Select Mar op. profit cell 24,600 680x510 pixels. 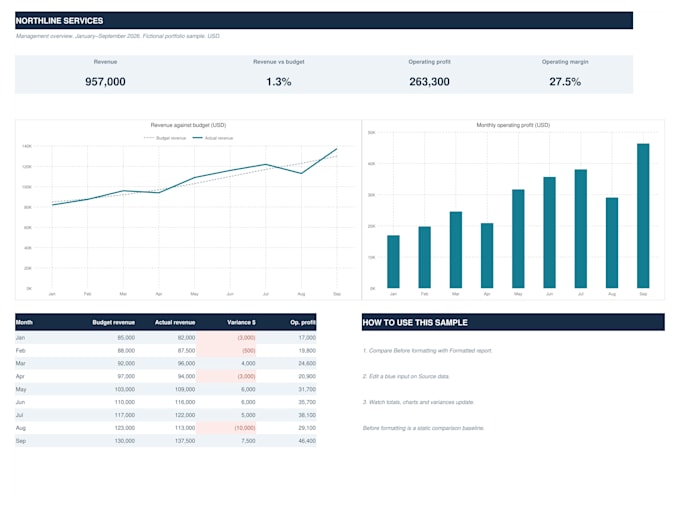click(307, 363)
